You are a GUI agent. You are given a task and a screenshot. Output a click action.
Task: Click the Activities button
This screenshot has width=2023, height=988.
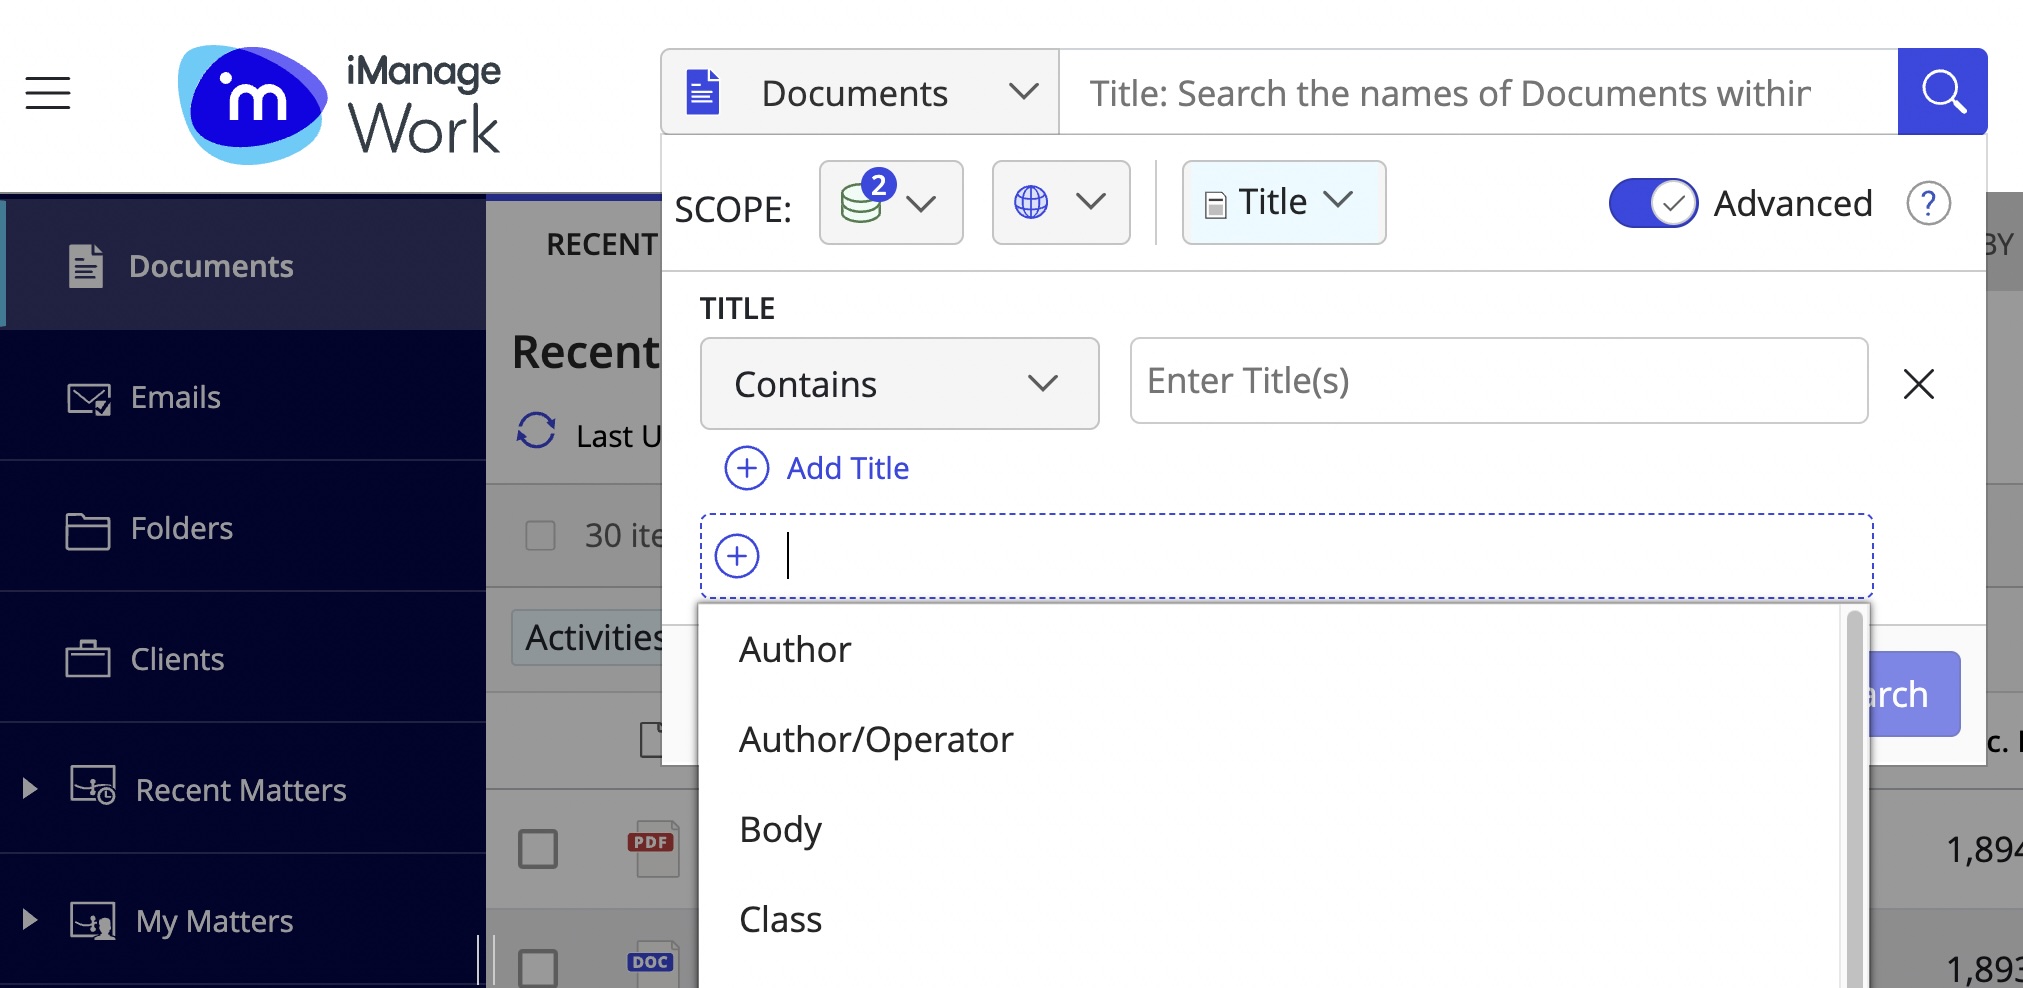(588, 637)
